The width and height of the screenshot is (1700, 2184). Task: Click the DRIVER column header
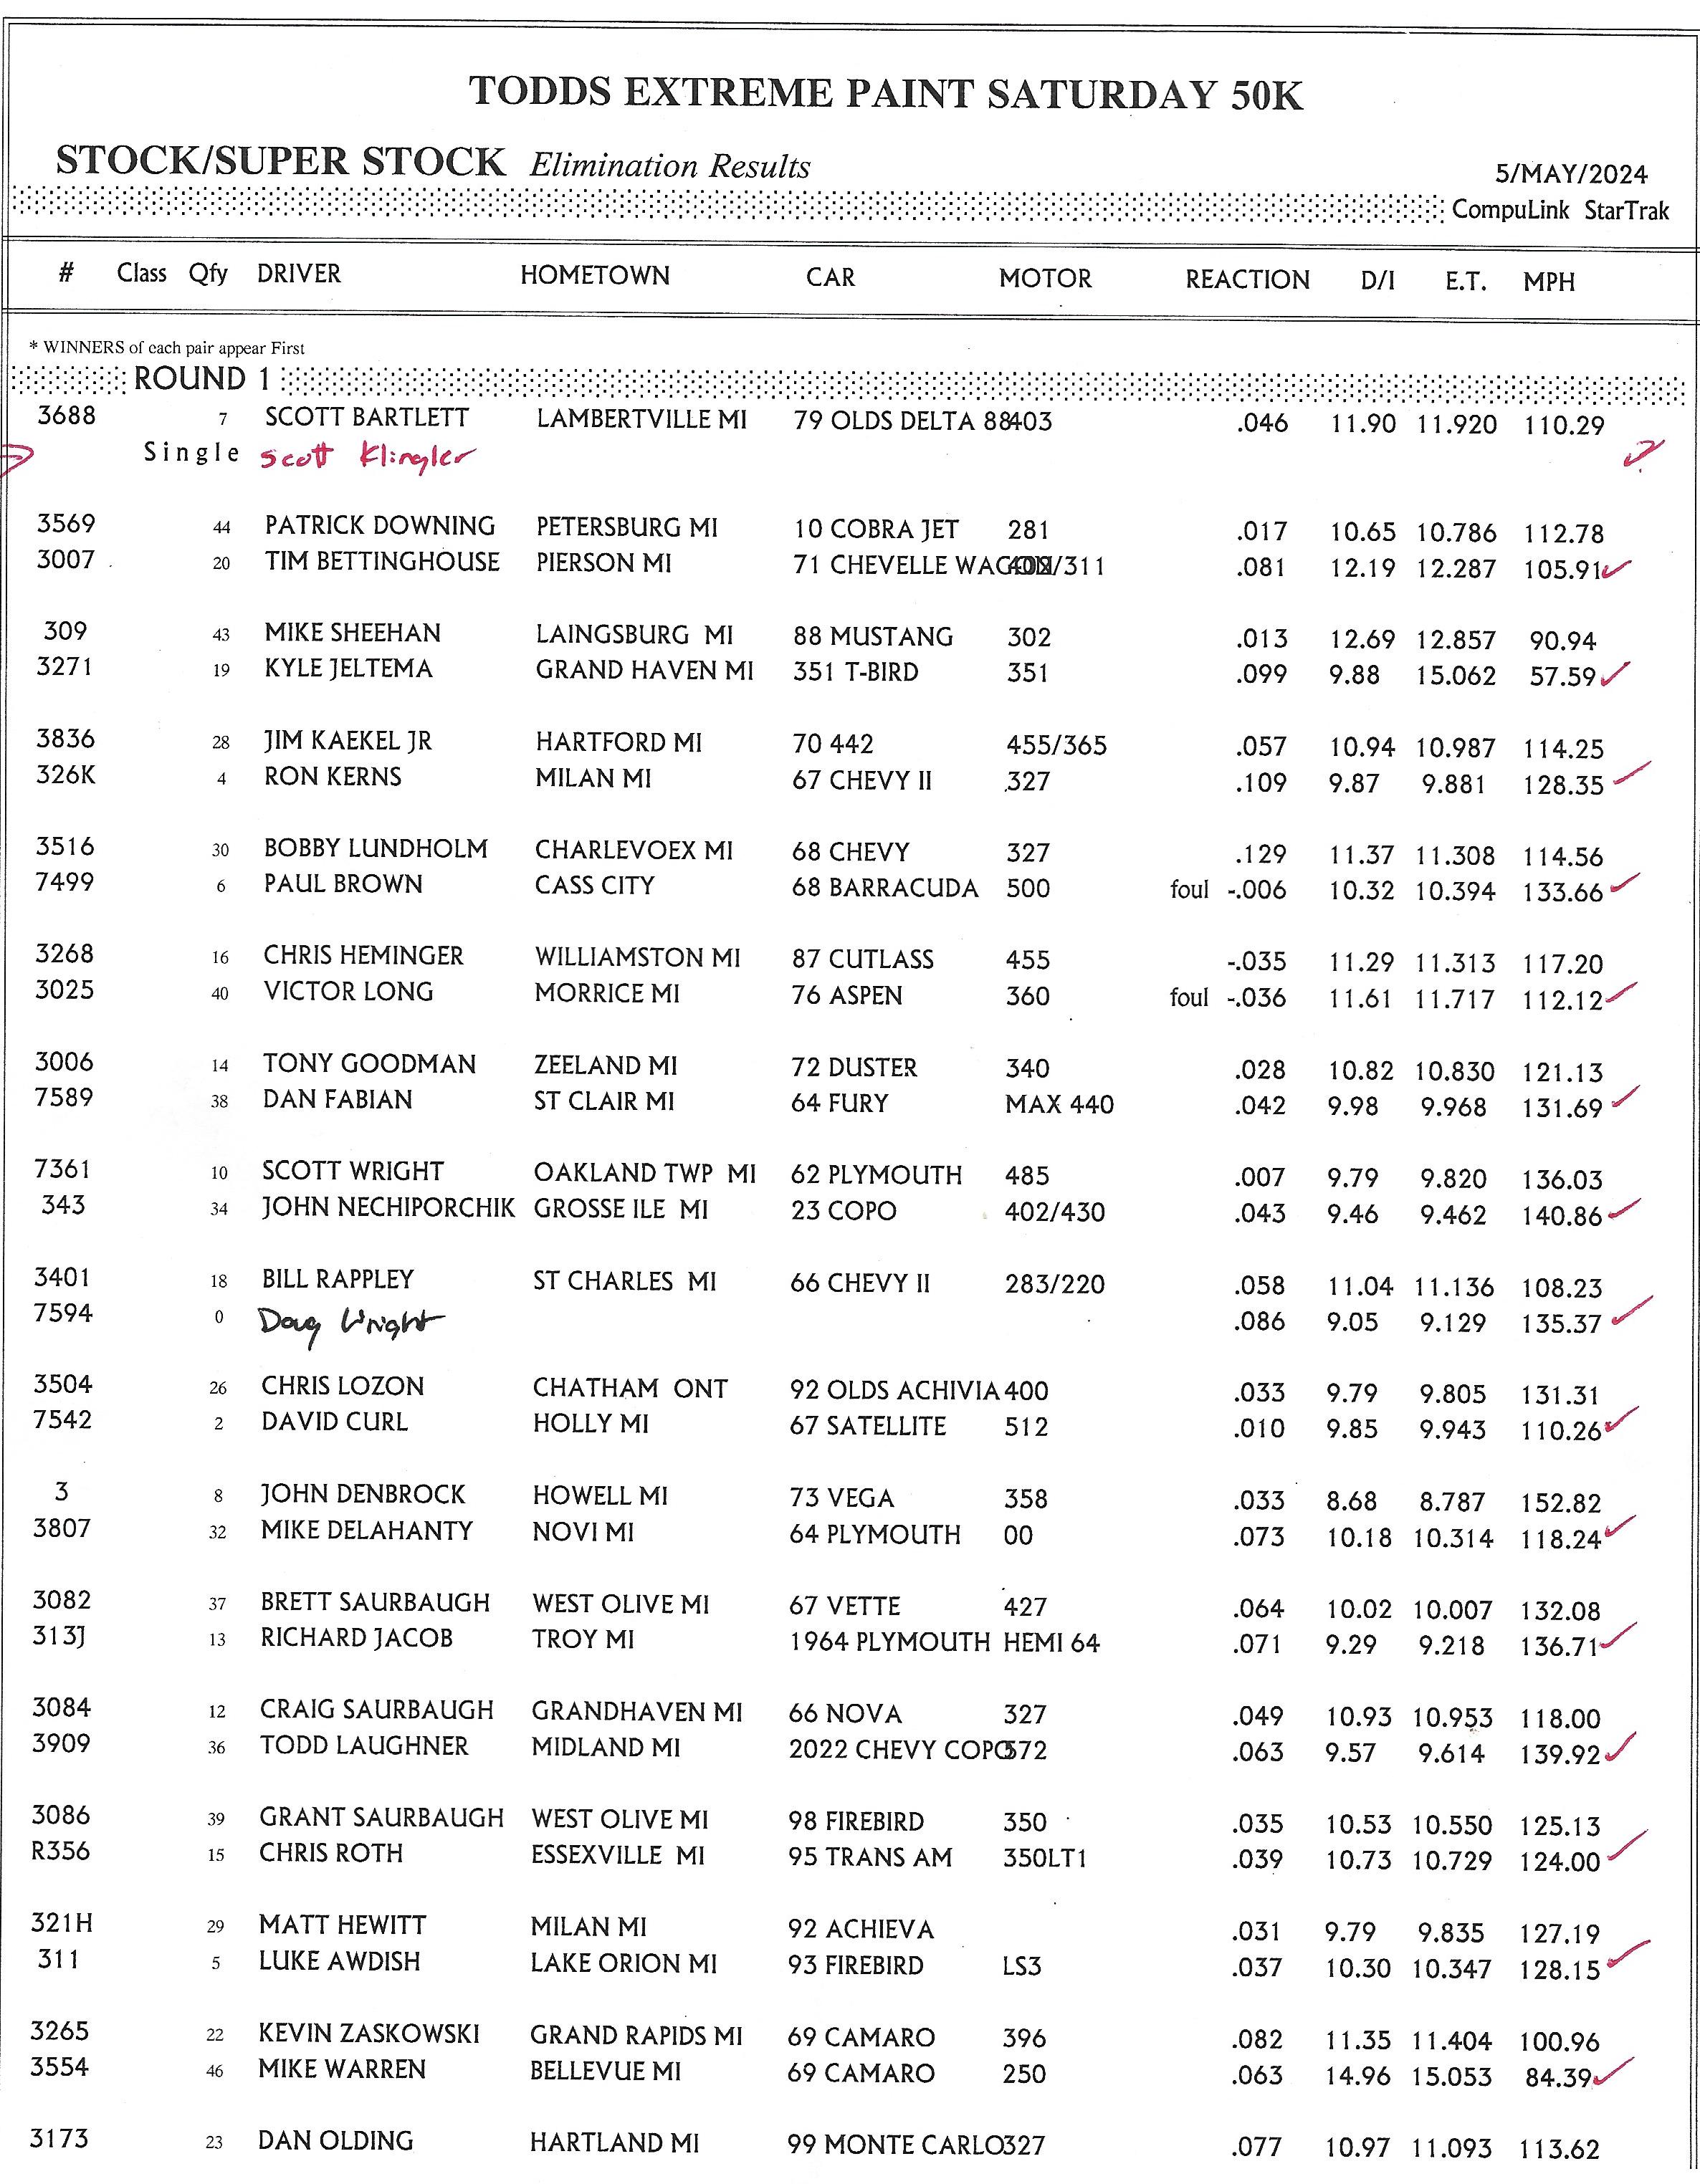point(298,274)
